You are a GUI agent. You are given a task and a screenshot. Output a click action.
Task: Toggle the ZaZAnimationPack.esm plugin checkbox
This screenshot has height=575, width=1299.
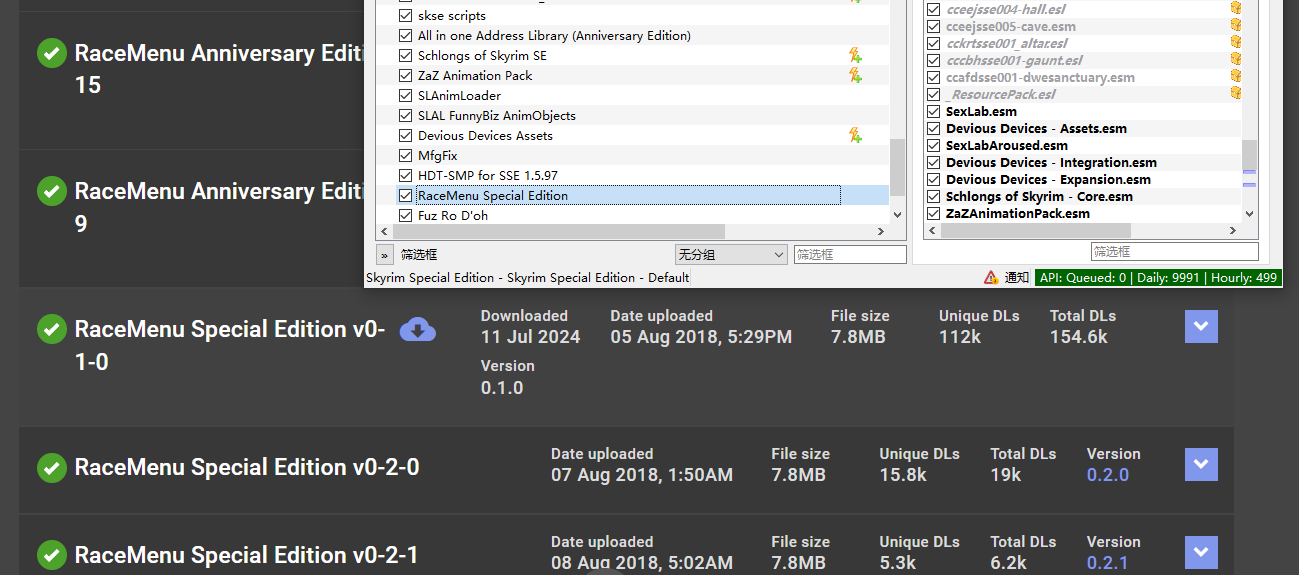point(934,214)
